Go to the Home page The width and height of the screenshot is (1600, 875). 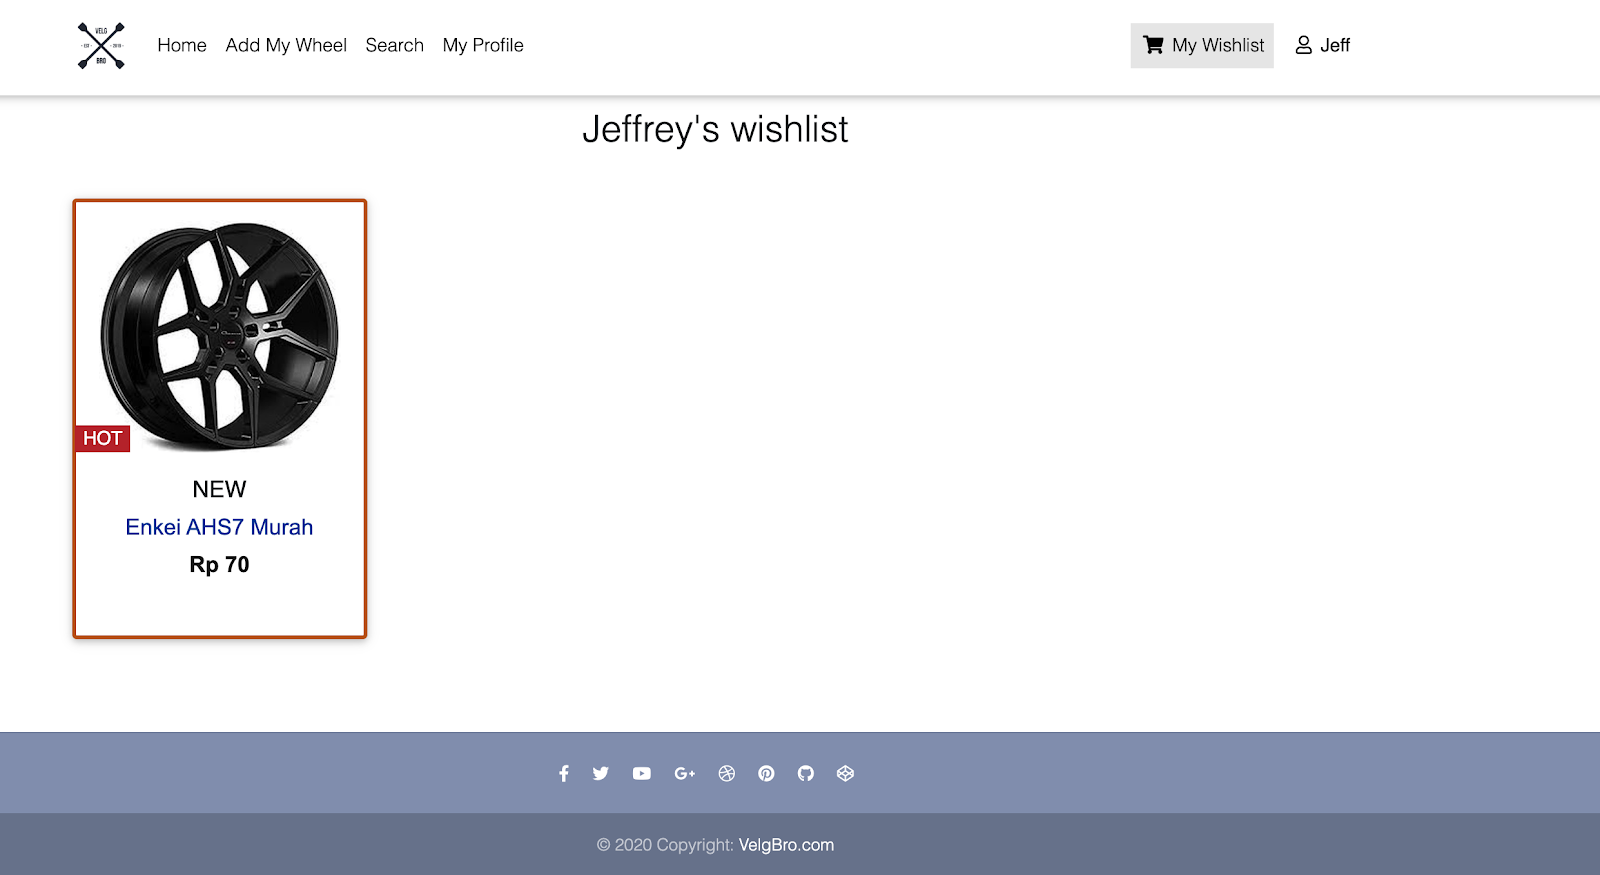pos(182,45)
